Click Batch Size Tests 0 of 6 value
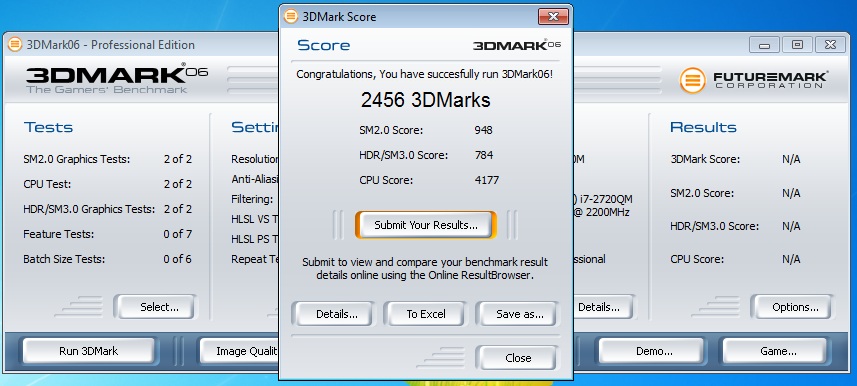Viewport: 857px width, 386px height. pos(178,259)
